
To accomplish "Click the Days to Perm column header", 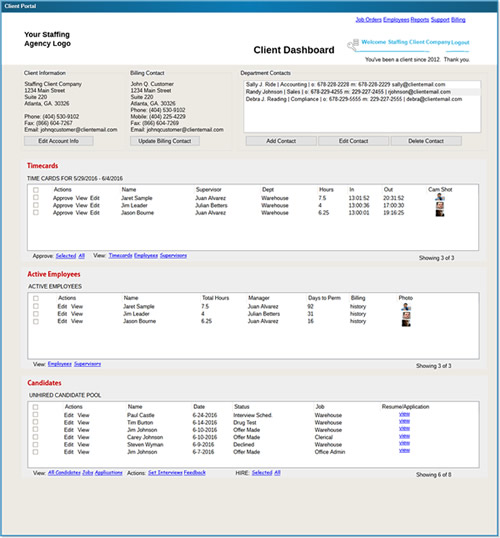I will 324,298.
